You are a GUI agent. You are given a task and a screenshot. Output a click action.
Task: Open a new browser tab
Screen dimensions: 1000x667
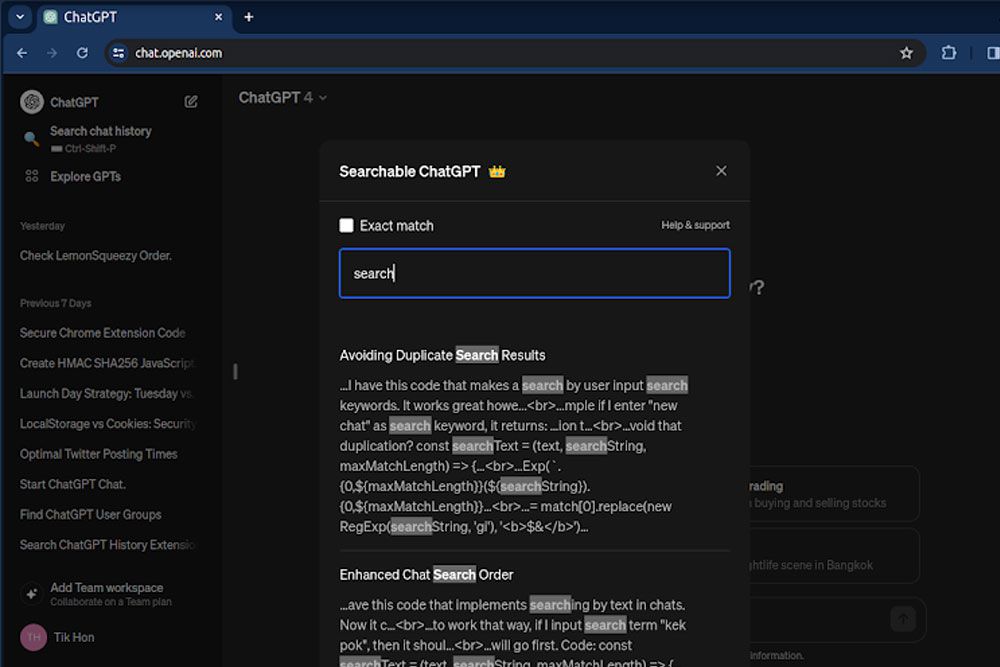point(249,17)
